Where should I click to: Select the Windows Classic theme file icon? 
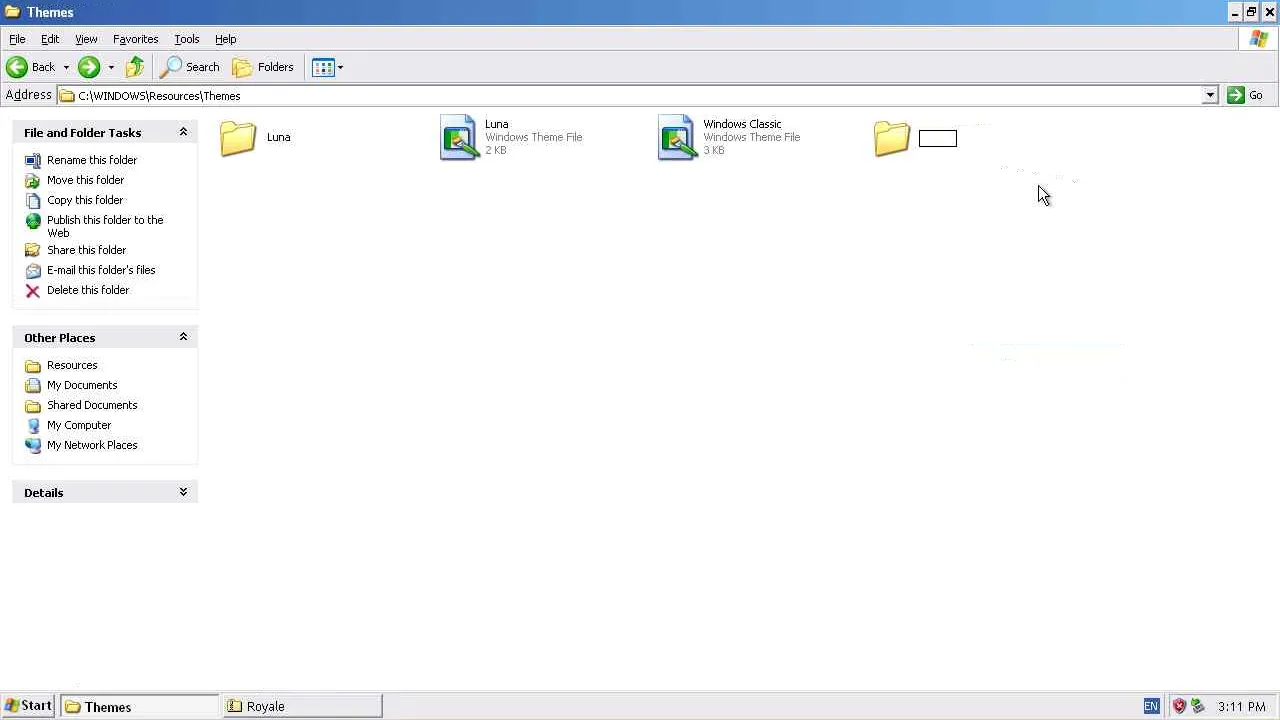coord(677,138)
